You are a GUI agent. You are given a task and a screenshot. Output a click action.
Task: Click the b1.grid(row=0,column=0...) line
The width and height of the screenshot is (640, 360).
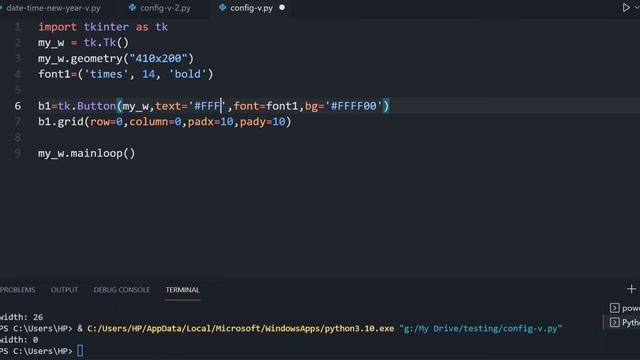point(164,122)
